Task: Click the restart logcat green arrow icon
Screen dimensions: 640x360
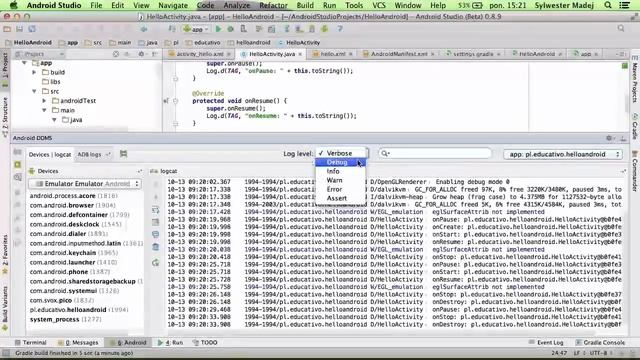Action: pyautogui.click(x=156, y=263)
